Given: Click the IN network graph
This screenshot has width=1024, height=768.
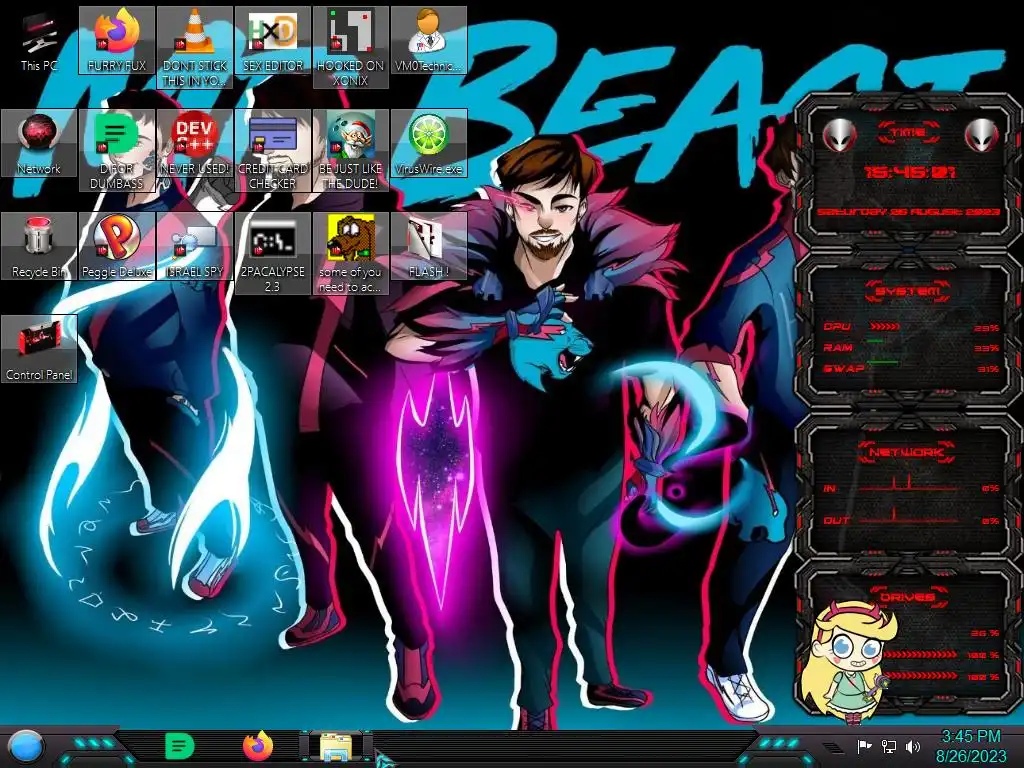Looking at the screenshot, I should (908, 483).
